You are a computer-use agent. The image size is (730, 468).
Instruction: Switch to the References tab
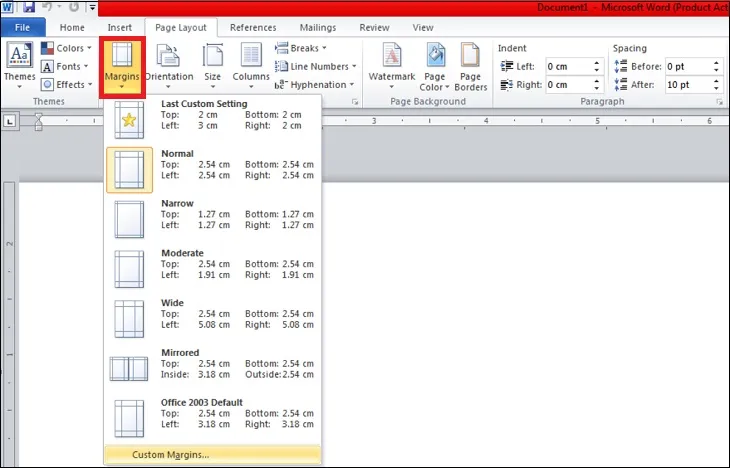click(253, 28)
